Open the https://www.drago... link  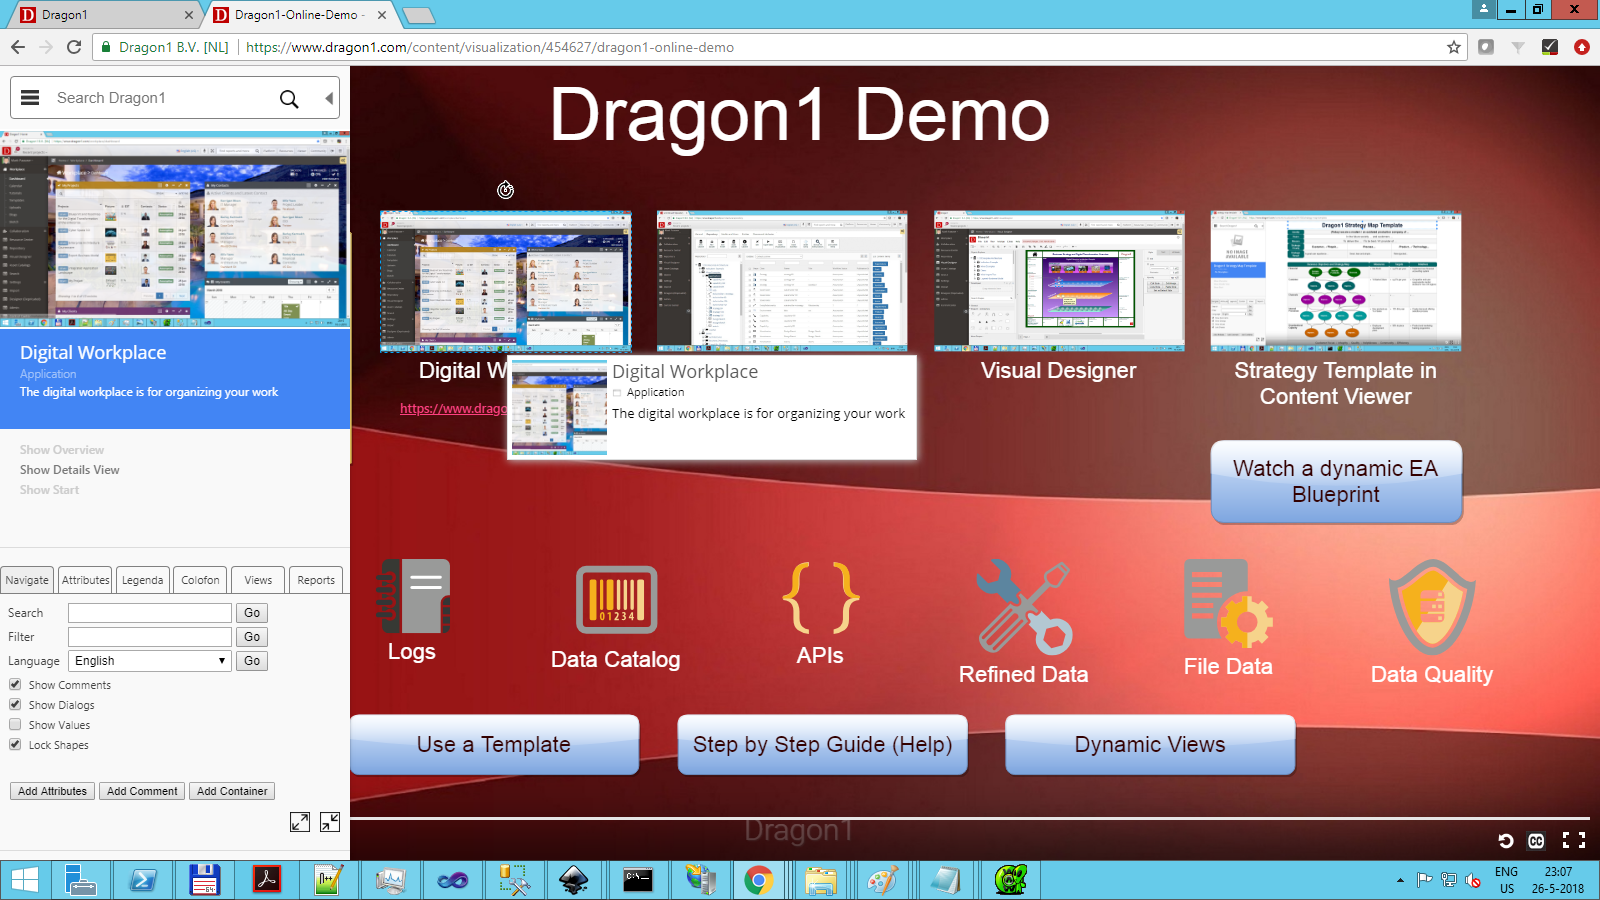(453, 408)
